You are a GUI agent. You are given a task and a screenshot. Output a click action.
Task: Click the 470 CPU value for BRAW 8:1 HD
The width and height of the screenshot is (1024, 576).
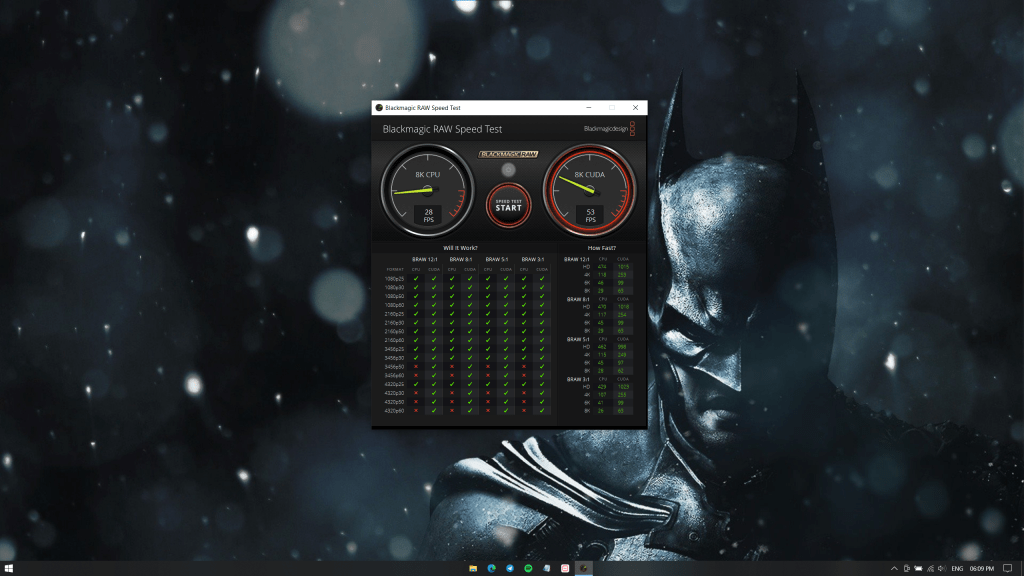602,306
